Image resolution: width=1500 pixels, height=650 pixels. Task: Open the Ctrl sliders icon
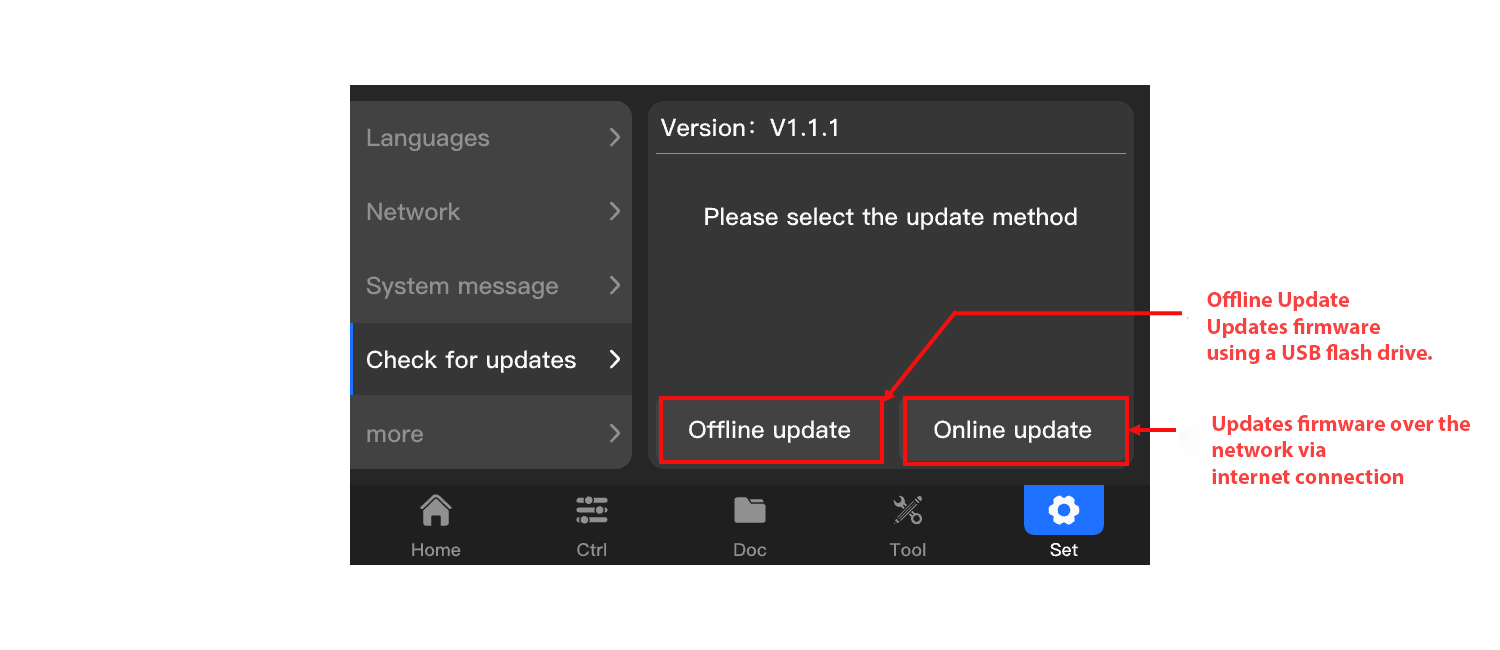[591, 511]
